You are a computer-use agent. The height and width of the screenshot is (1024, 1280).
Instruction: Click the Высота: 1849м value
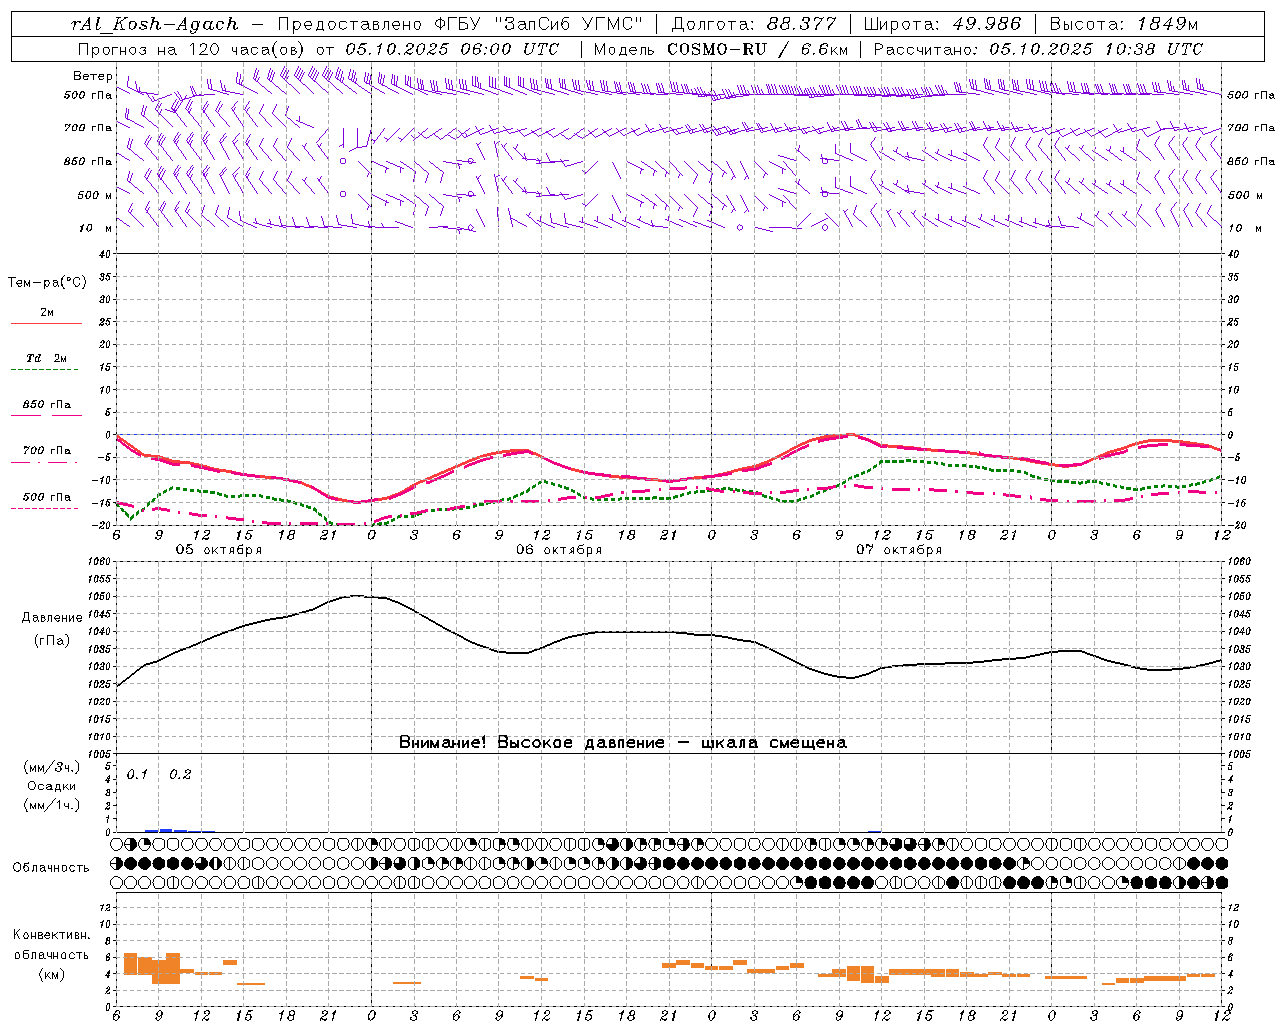(1124, 24)
